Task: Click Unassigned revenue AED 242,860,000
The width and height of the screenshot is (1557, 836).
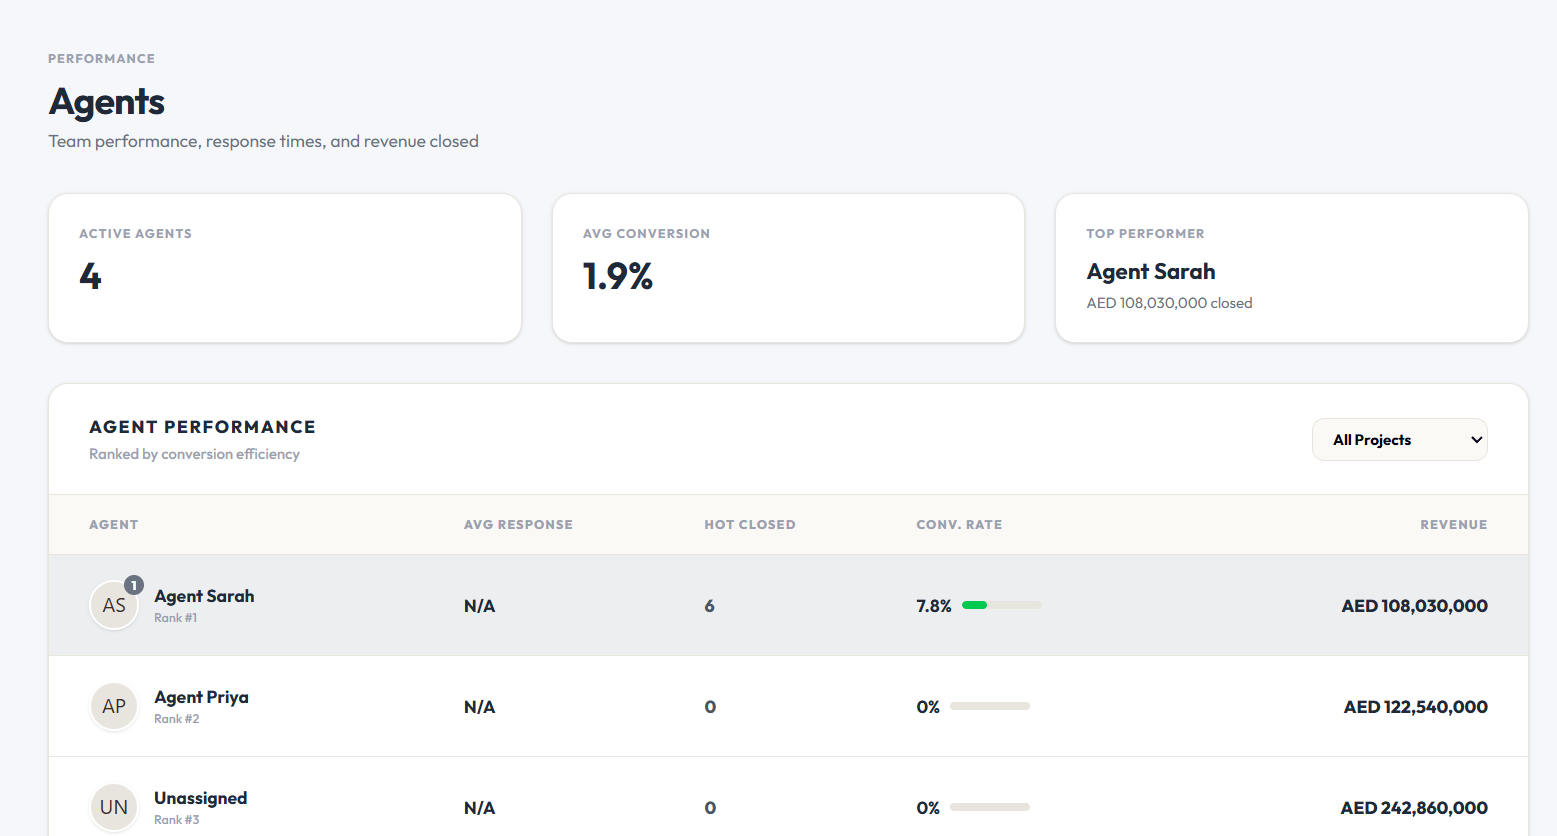Action: 1414,808
